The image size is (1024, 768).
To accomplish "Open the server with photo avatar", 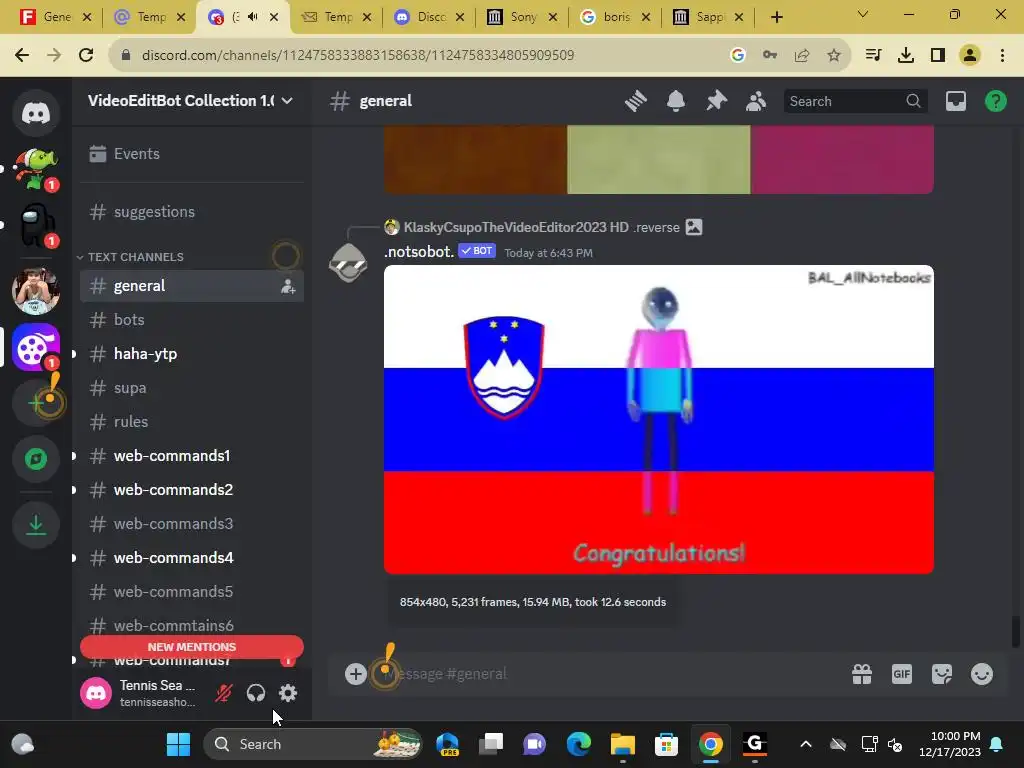I will [36, 290].
